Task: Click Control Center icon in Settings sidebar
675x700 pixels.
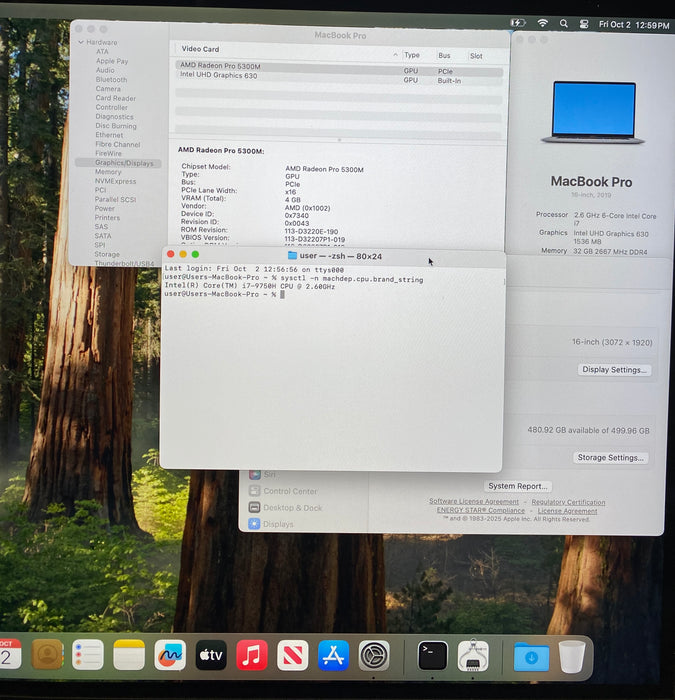Action: pyautogui.click(x=254, y=491)
